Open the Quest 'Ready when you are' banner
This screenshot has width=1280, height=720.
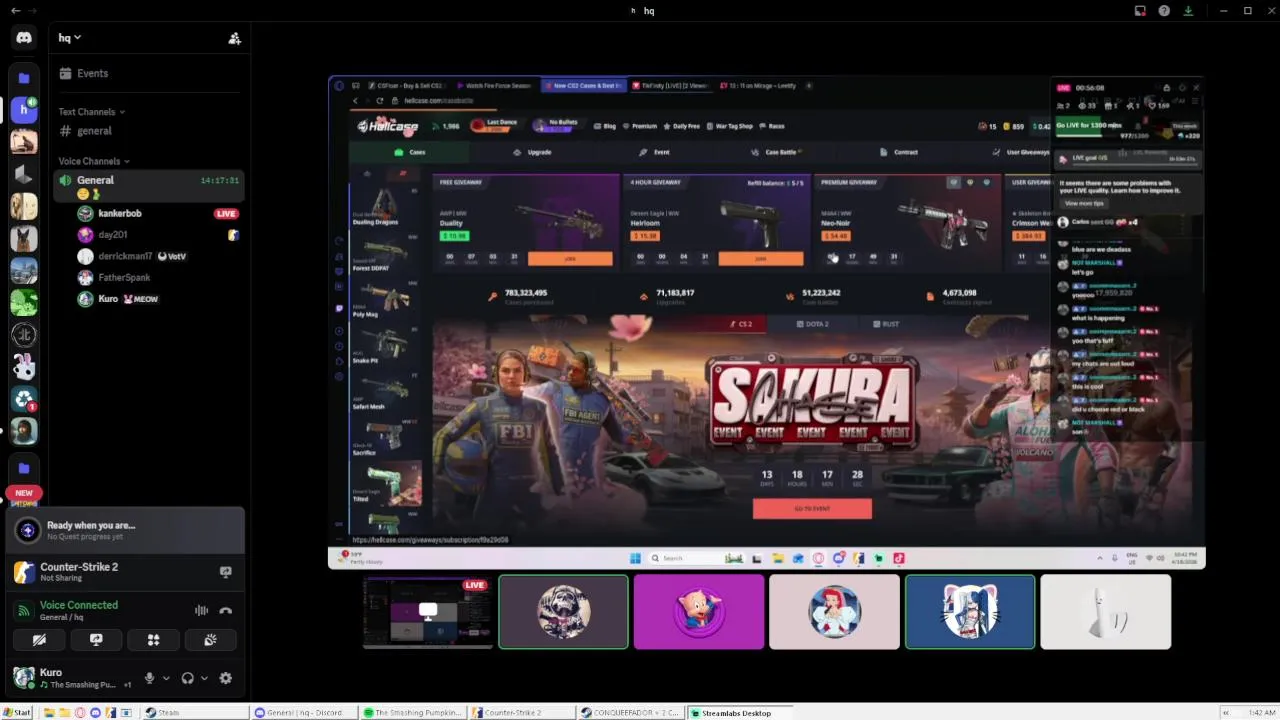(x=125, y=530)
